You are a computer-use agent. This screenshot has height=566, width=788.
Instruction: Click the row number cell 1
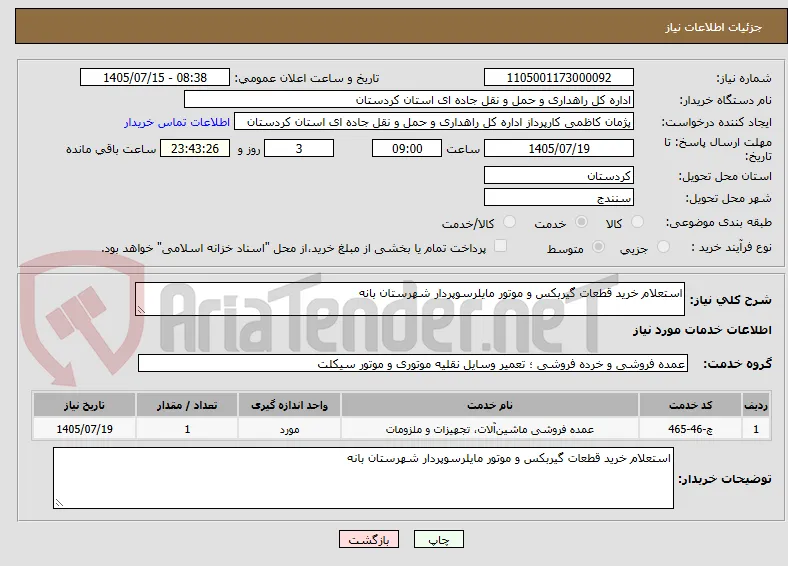pyautogui.click(x=756, y=429)
